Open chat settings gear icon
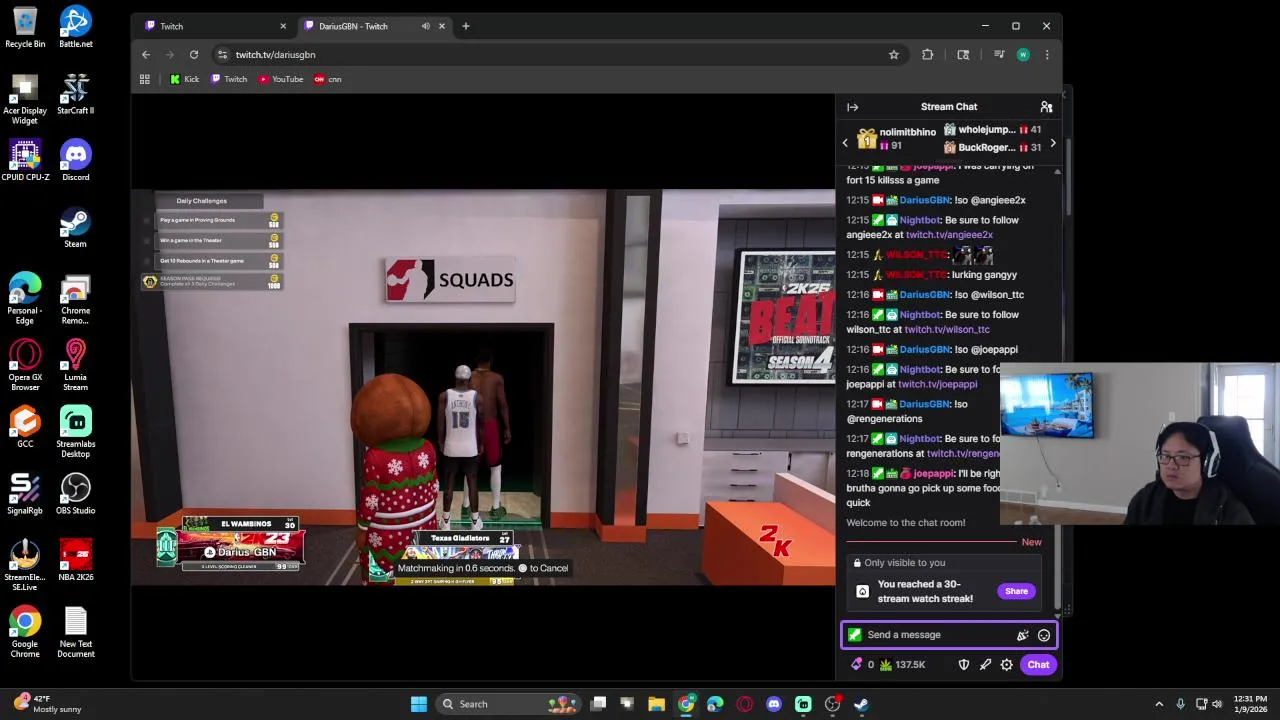Image resolution: width=1280 pixels, height=720 pixels. tap(1007, 665)
